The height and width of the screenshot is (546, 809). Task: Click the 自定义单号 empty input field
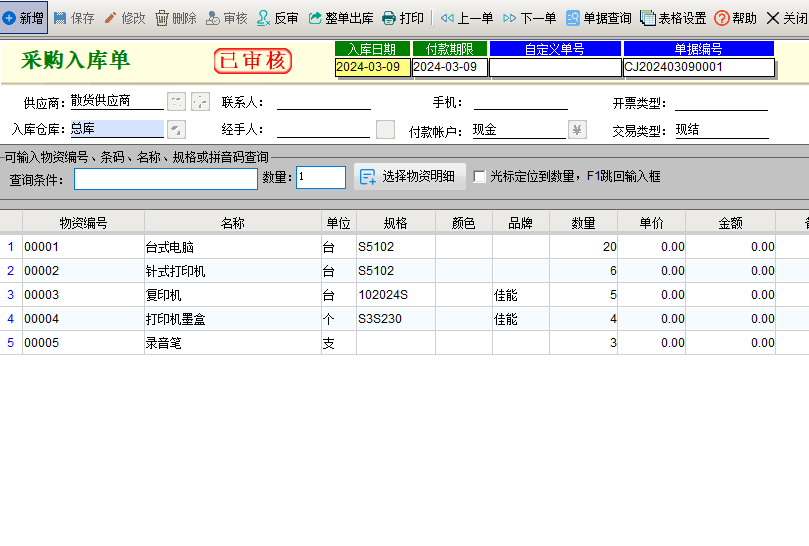(x=555, y=68)
